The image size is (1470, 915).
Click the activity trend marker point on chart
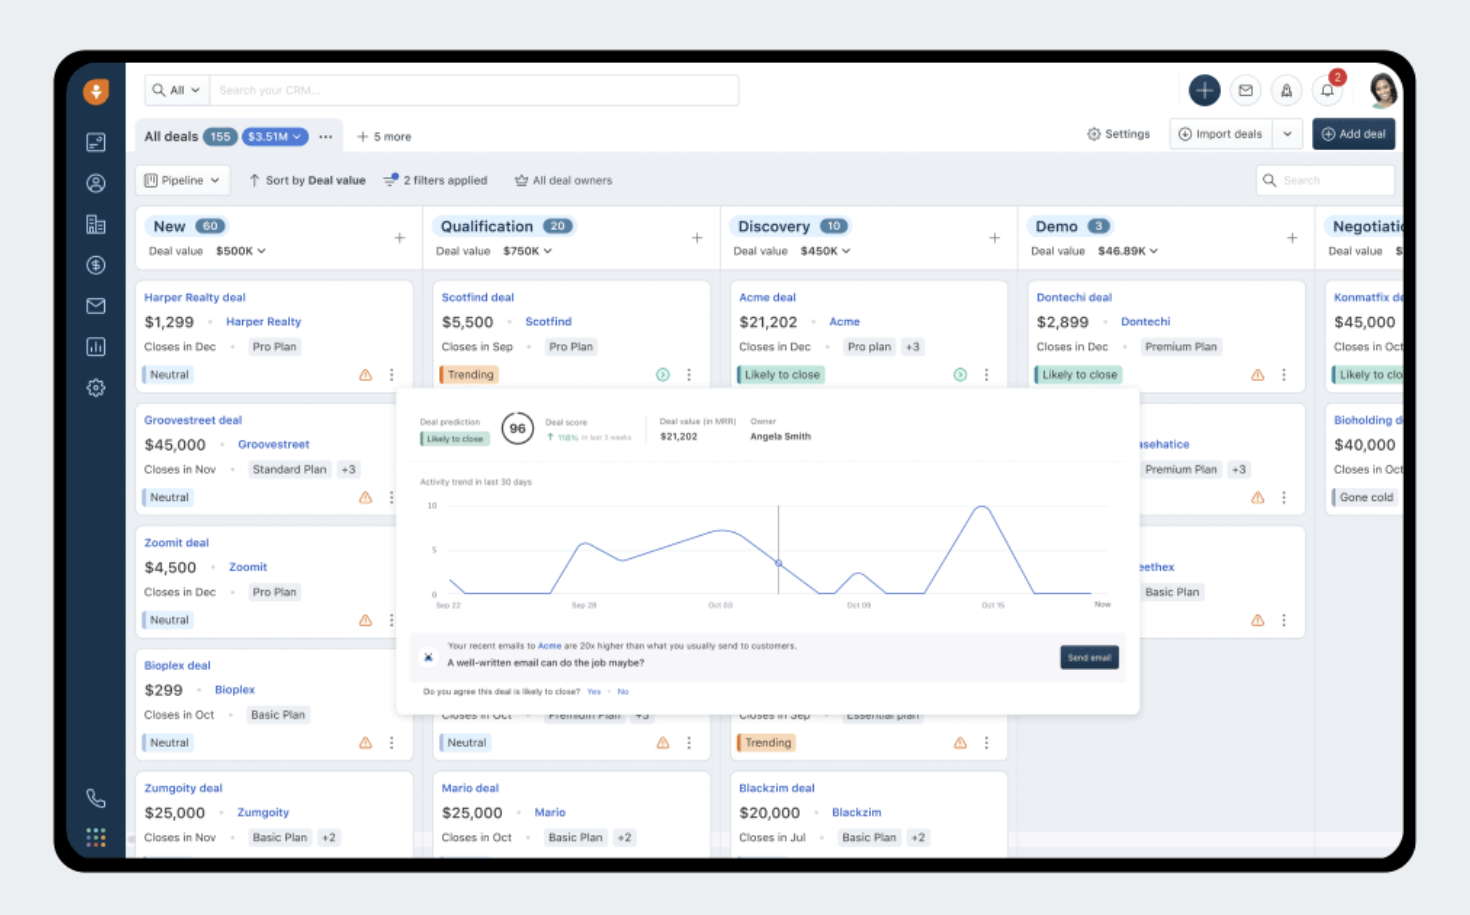point(778,563)
